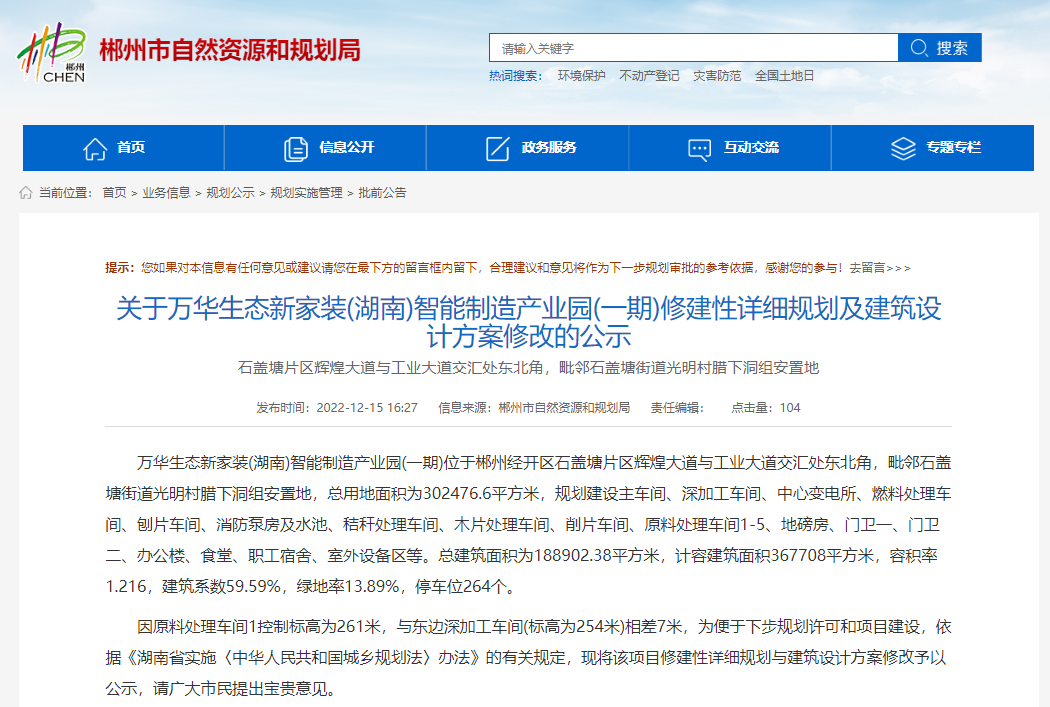Click the edit icon beside 政务服务
The image size is (1050, 707).
pyautogui.click(x=498, y=149)
